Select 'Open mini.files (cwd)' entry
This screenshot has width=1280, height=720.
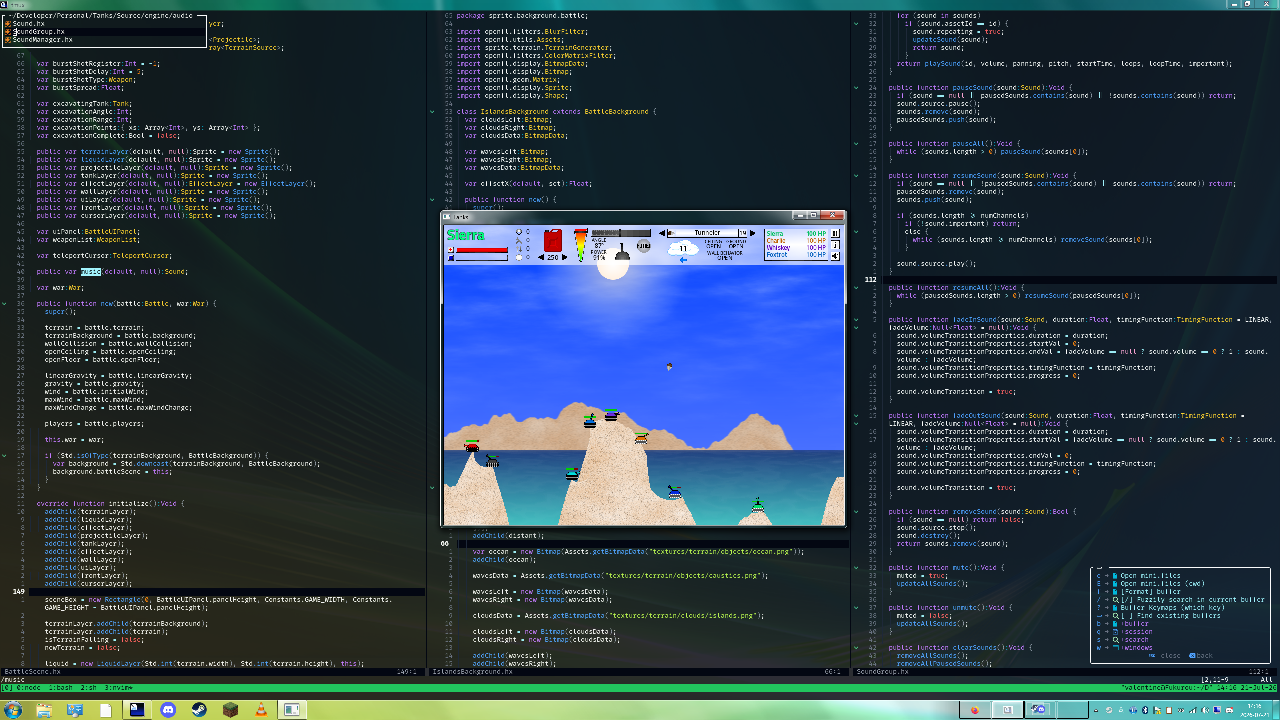[x=1162, y=584]
